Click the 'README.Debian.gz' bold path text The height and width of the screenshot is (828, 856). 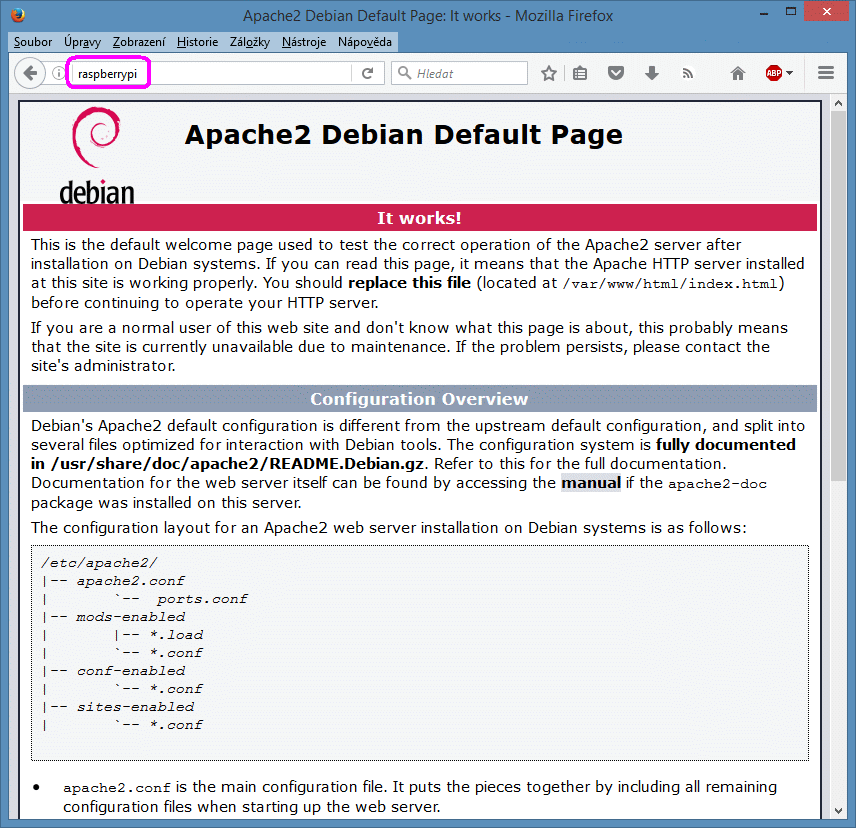click(347, 464)
